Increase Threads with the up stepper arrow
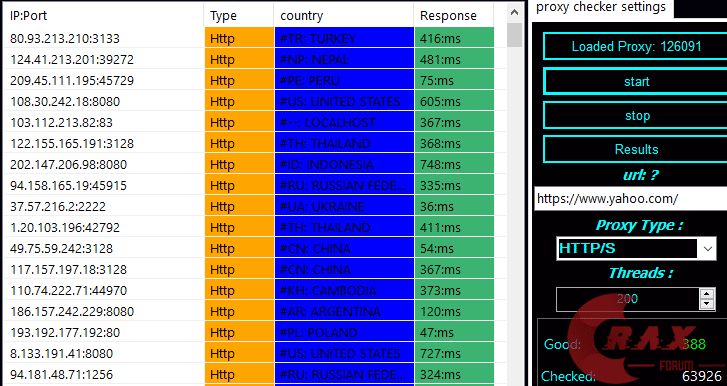Viewport: 727px width, 386px height. [706, 294]
